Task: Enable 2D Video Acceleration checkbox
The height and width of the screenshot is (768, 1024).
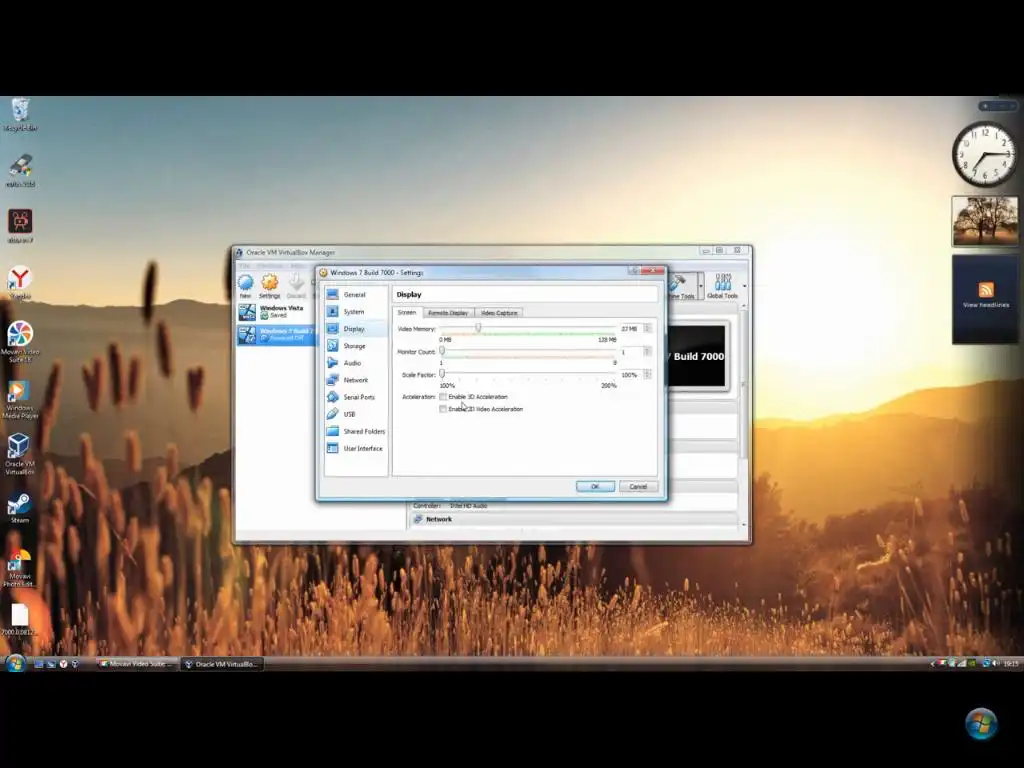Action: point(443,409)
